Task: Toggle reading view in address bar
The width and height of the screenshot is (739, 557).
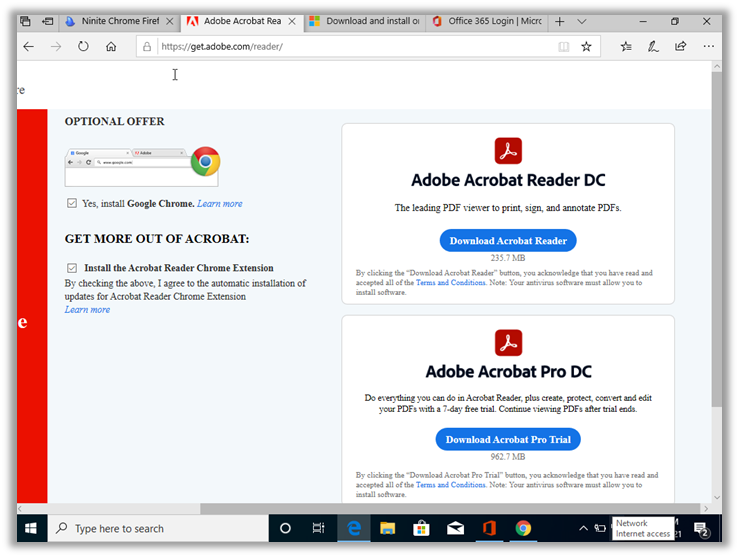Action: click(x=564, y=47)
